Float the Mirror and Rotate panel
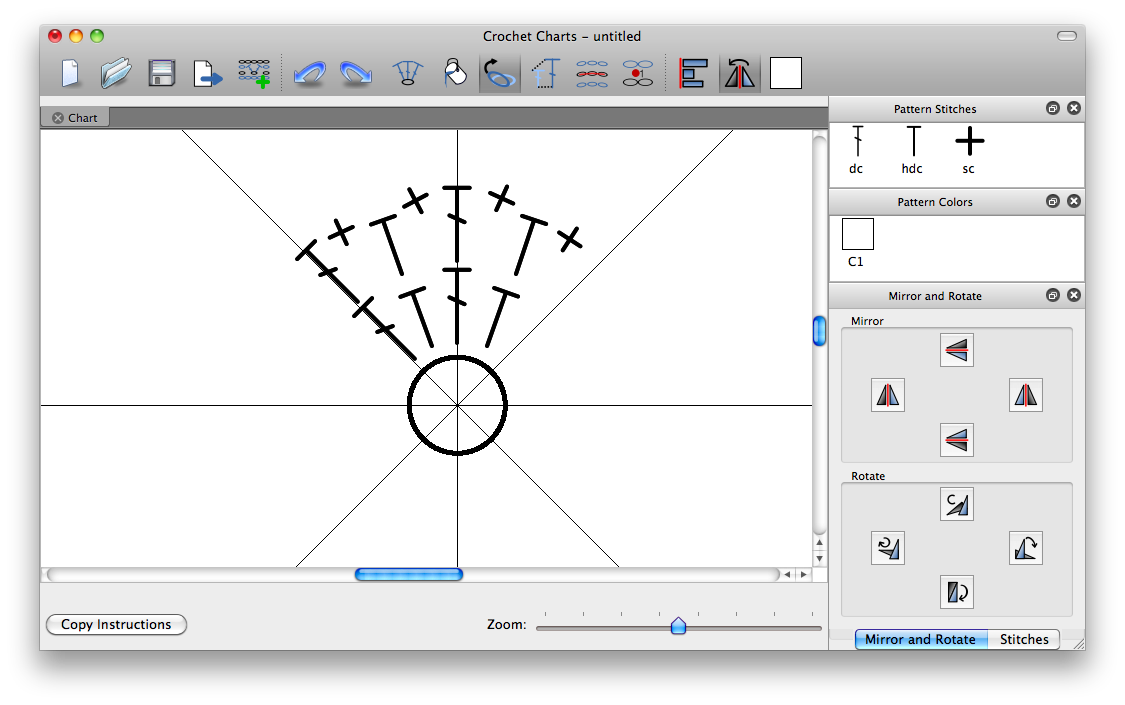1125x705 pixels. [x=1053, y=295]
